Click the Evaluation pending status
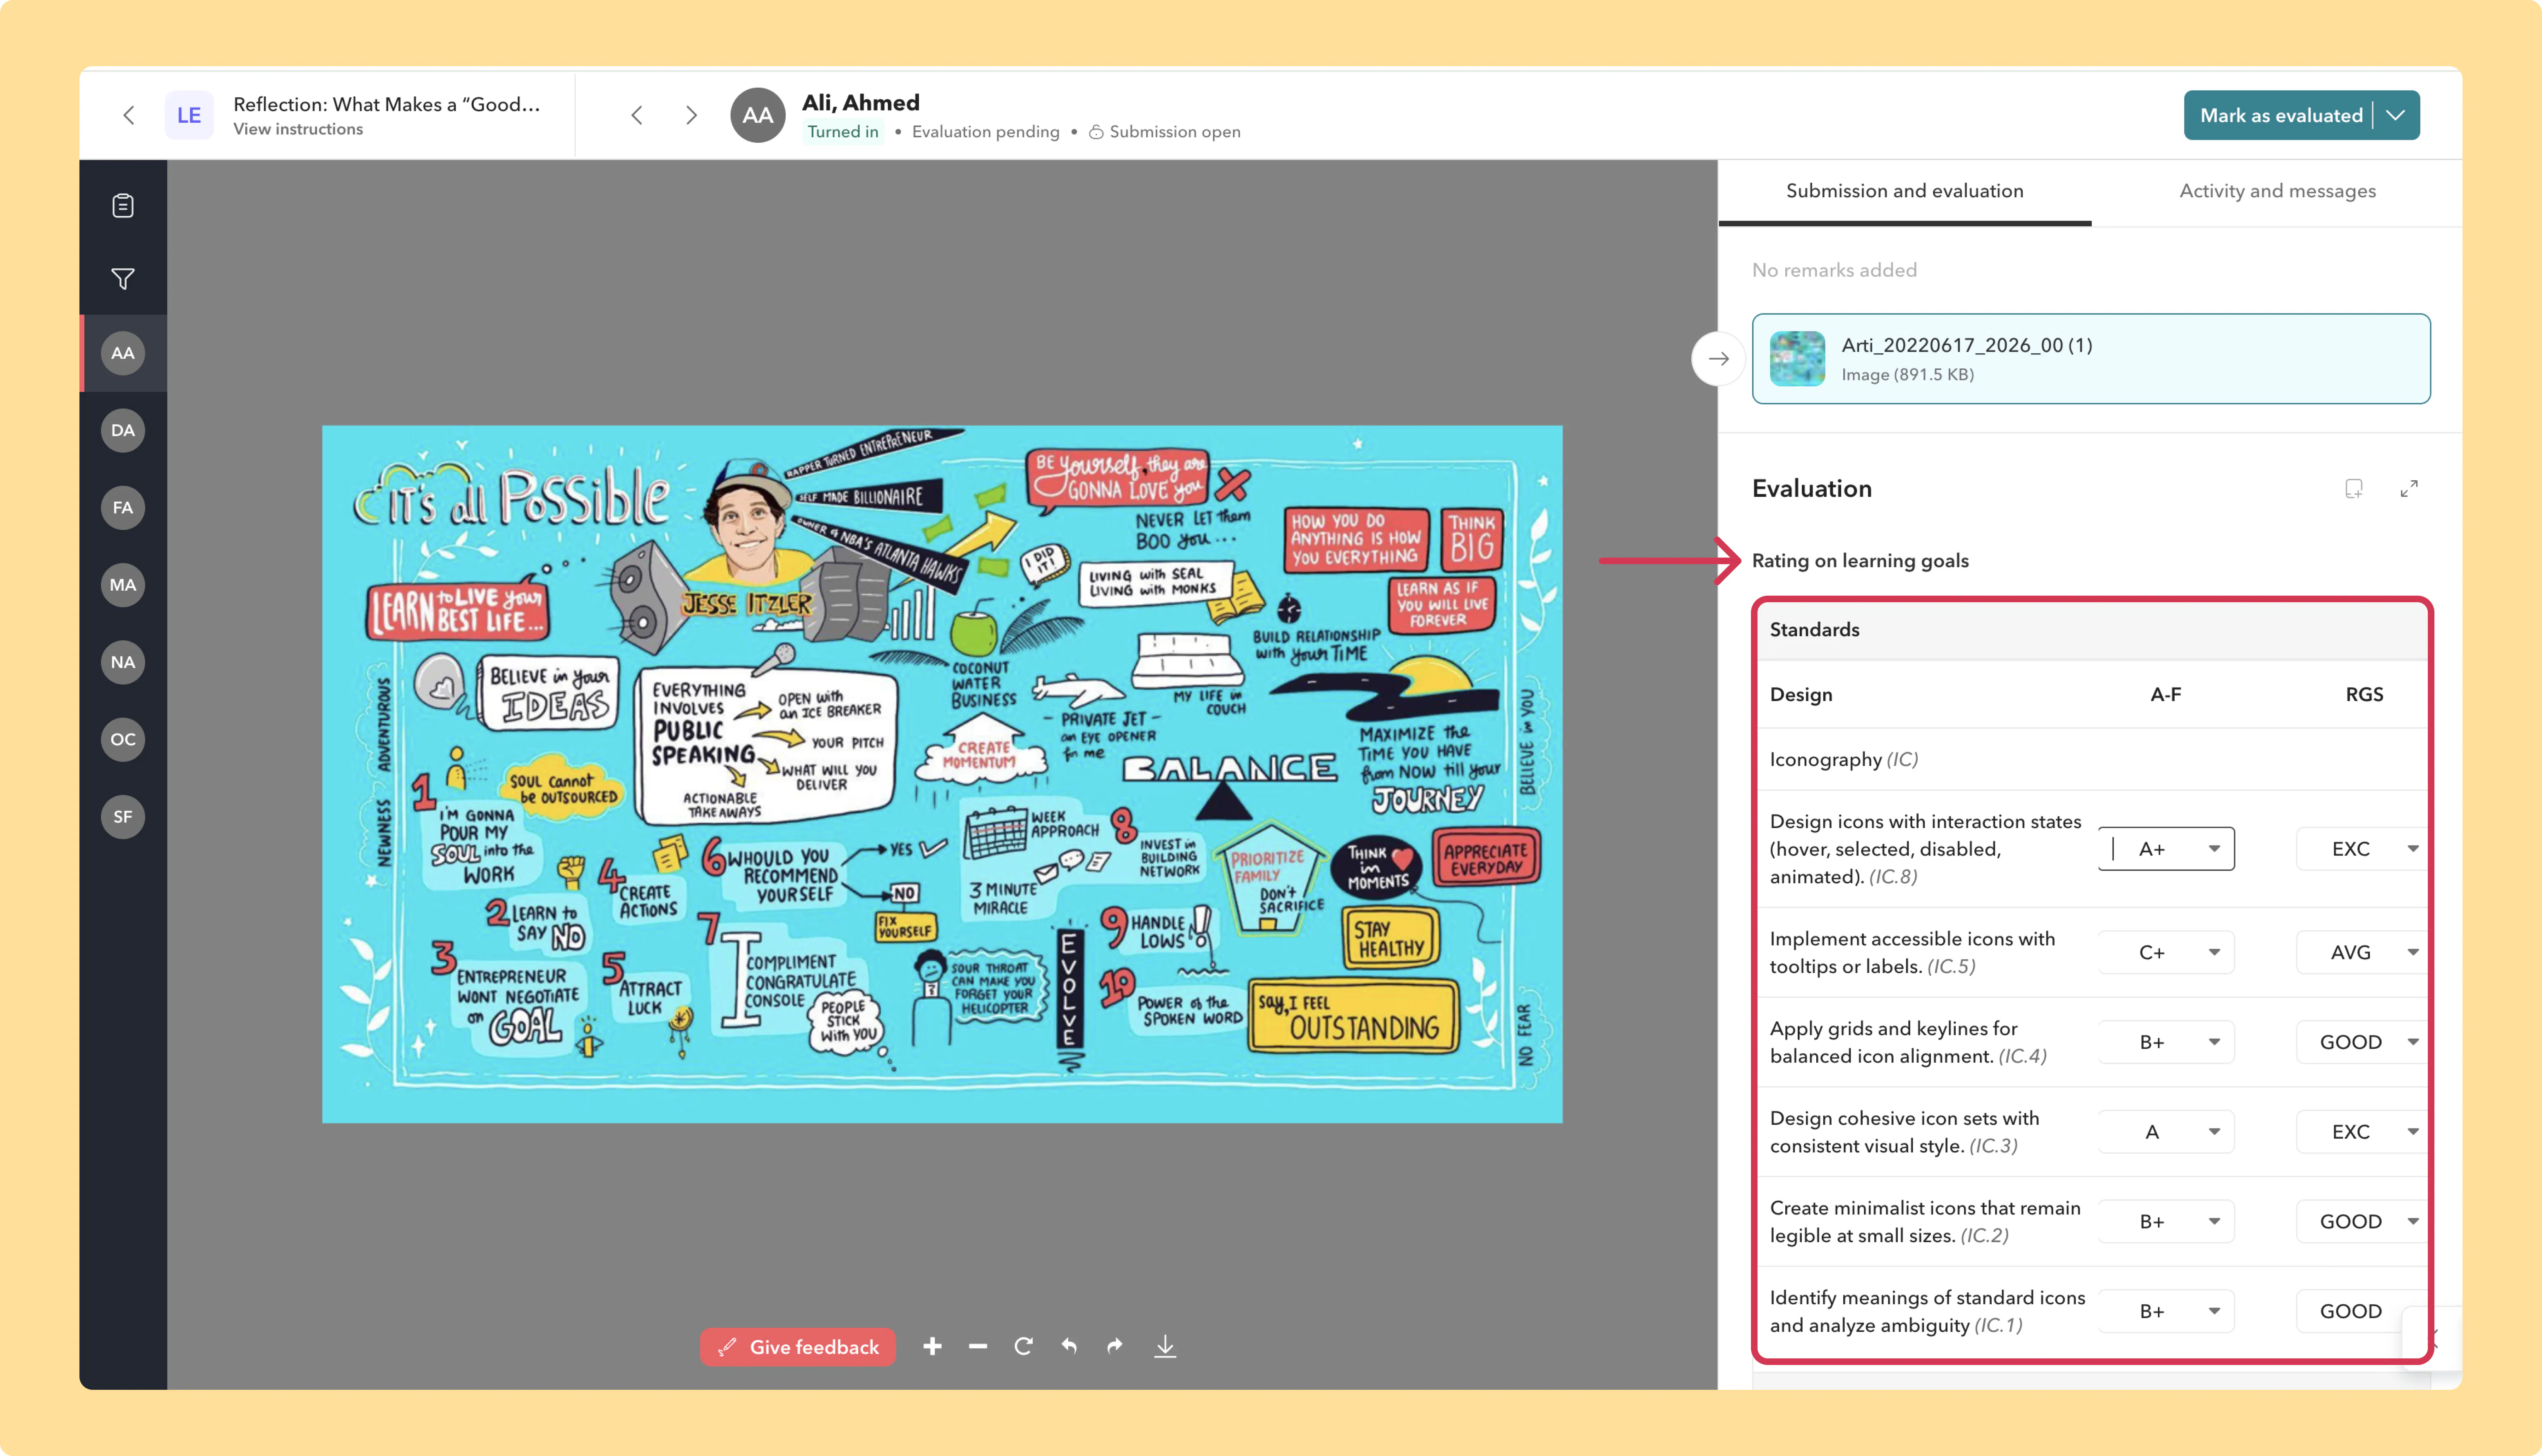This screenshot has width=2542, height=1456. [985, 132]
